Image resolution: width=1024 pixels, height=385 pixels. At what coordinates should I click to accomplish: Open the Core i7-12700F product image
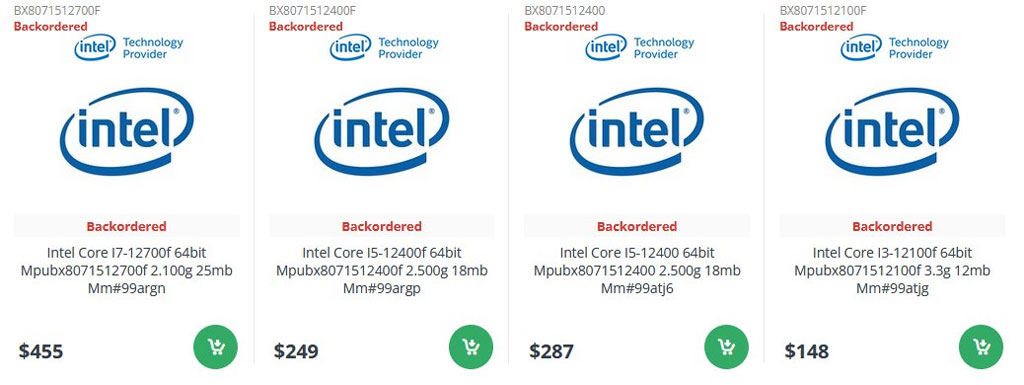tap(126, 131)
